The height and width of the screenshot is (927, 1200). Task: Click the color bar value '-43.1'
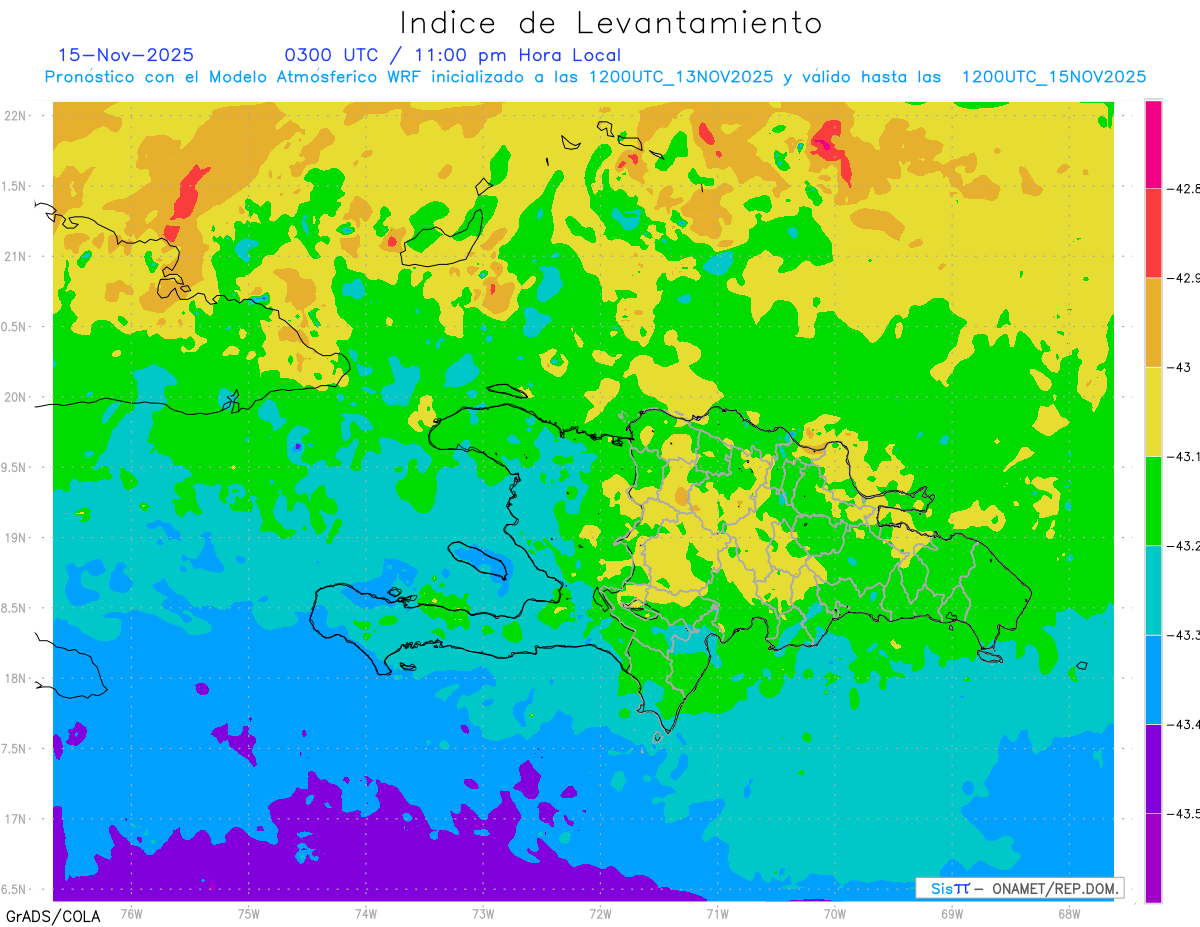point(1182,457)
